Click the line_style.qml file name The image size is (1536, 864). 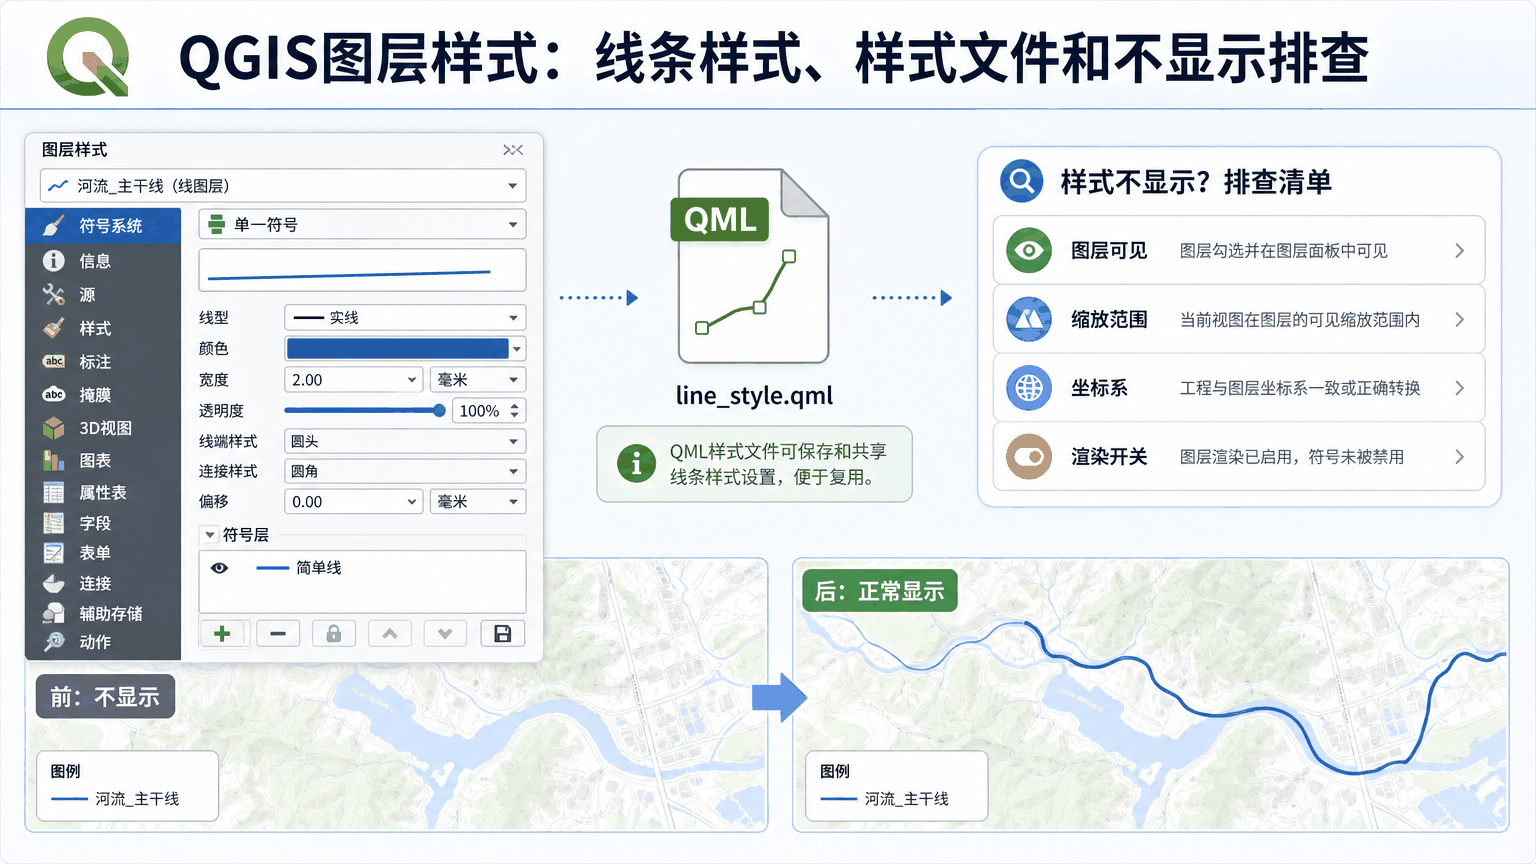click(x=754, y=396)
